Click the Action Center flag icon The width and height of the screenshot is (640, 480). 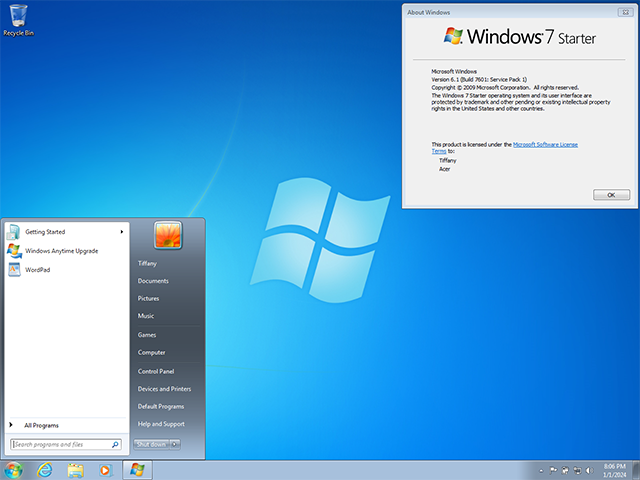pos(553,469)
